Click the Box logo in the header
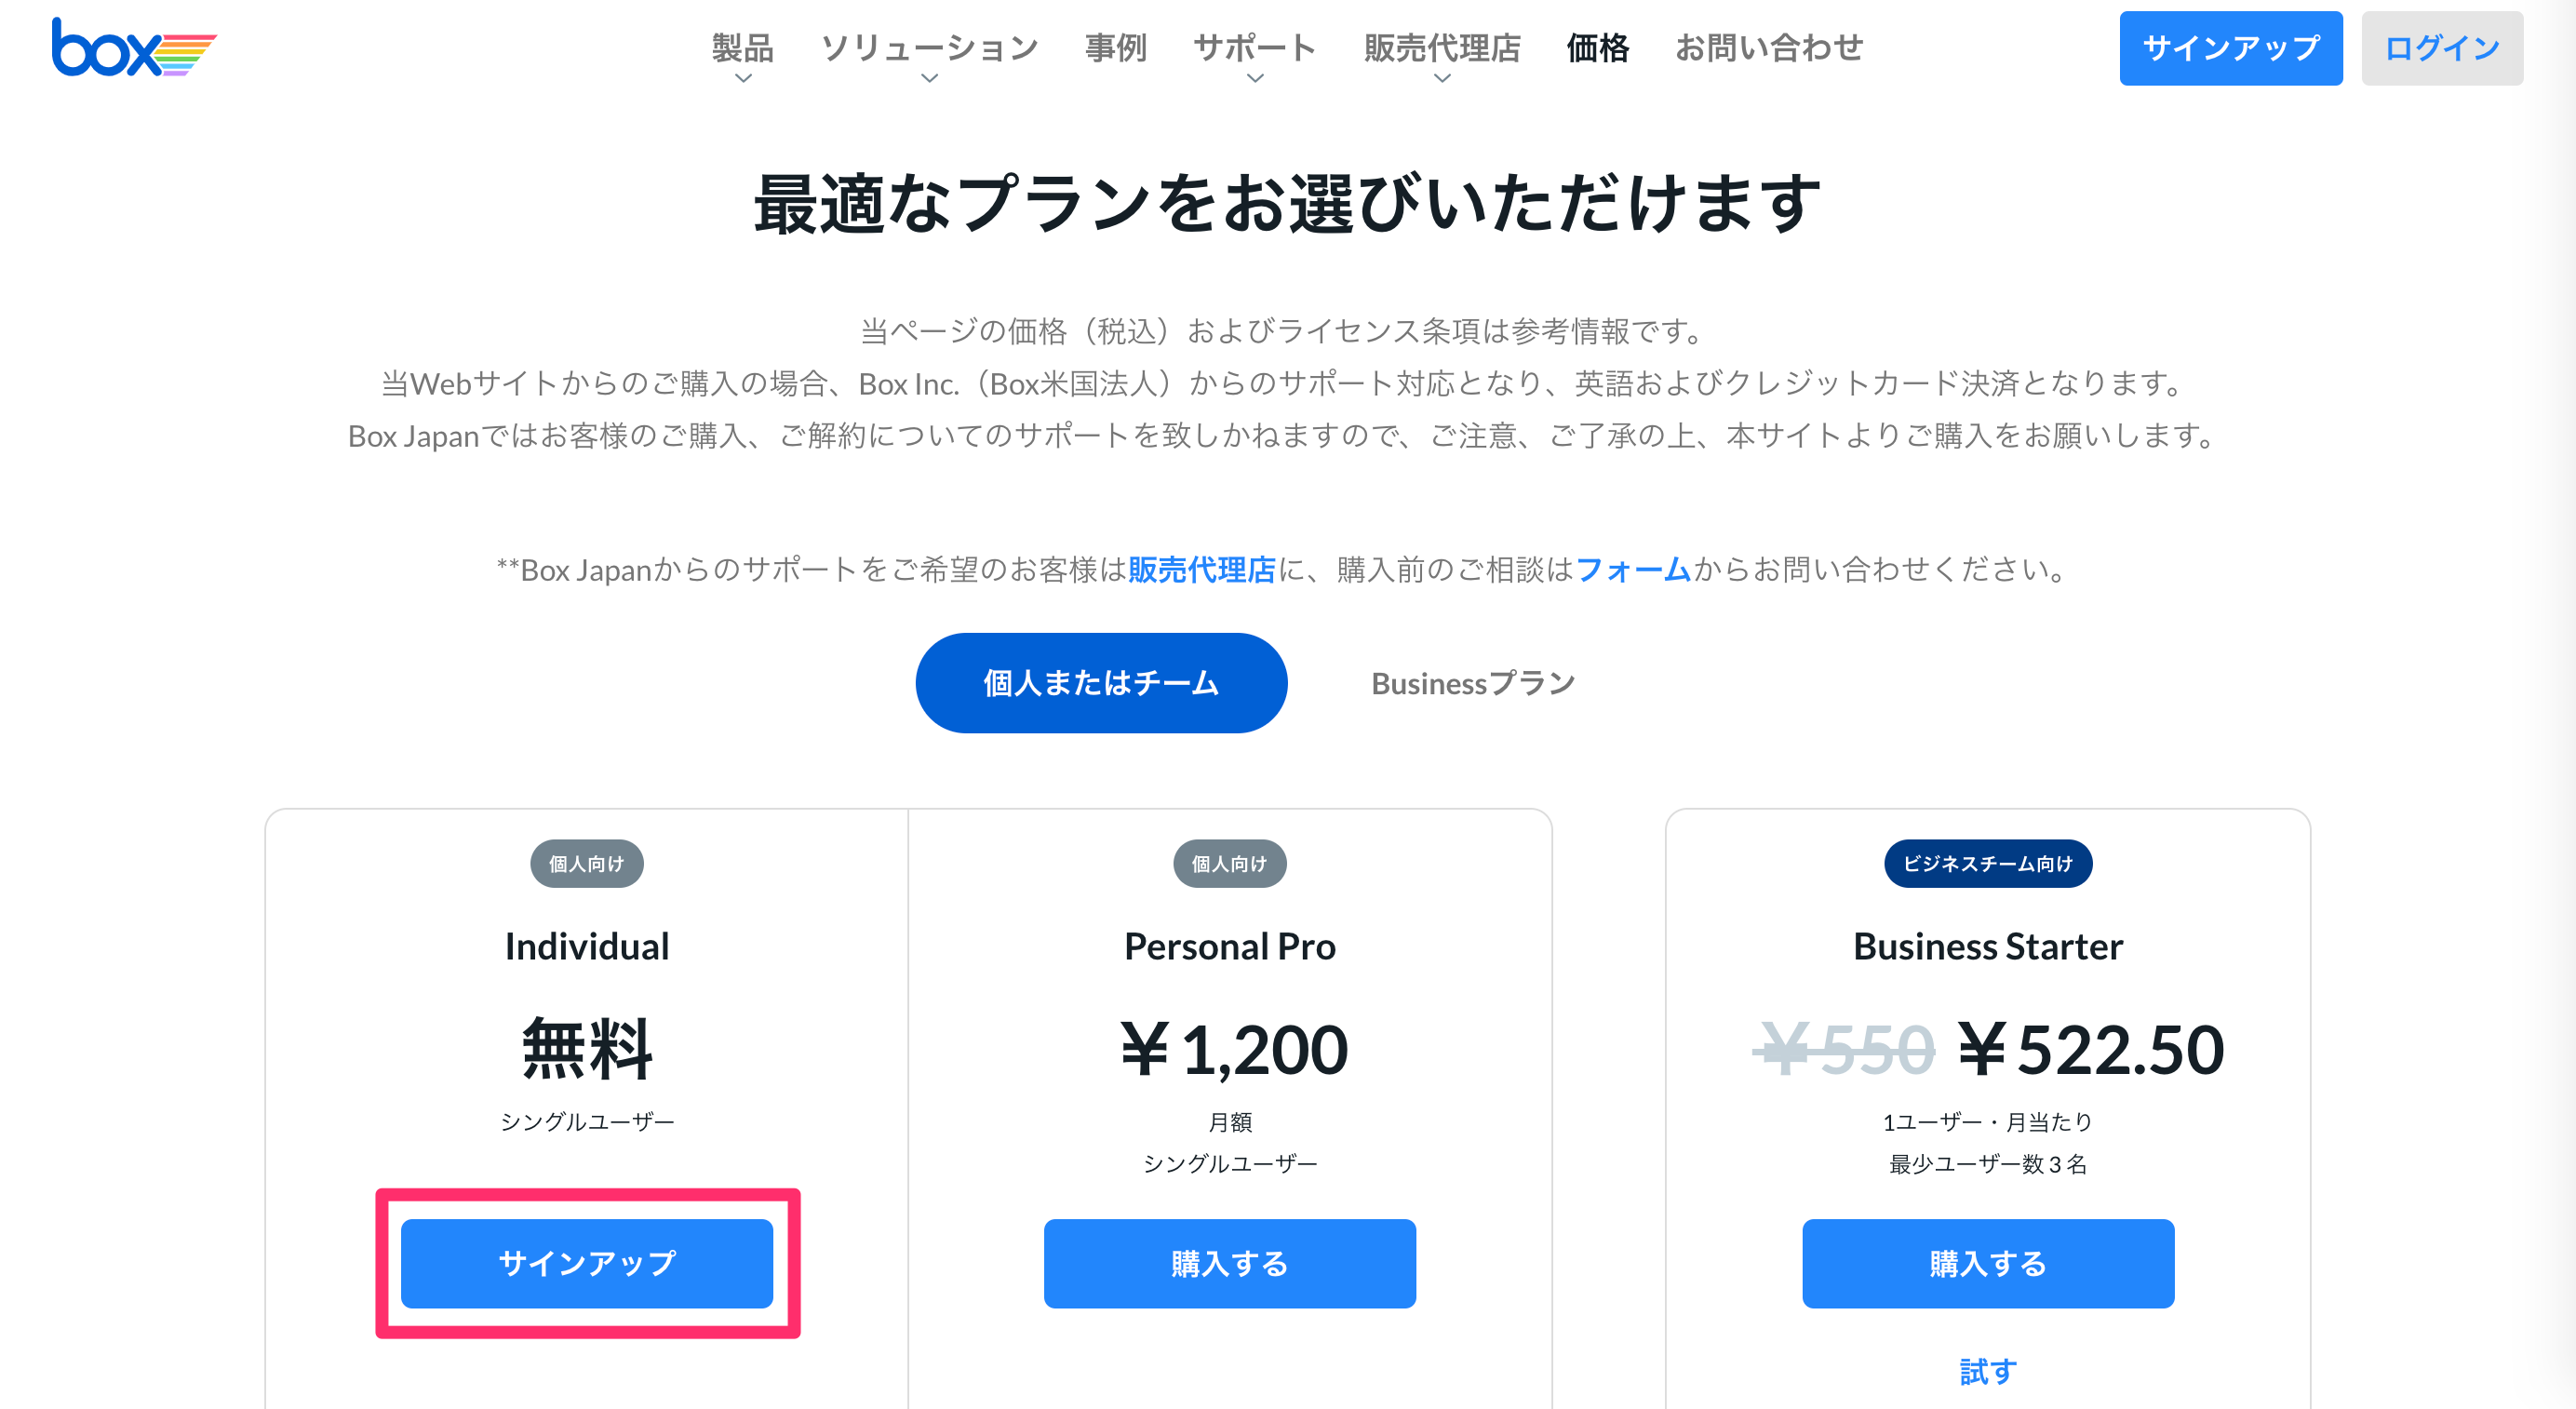Image resolution: width=2576 pixels, height=1409 pixels. pos(133,48)
